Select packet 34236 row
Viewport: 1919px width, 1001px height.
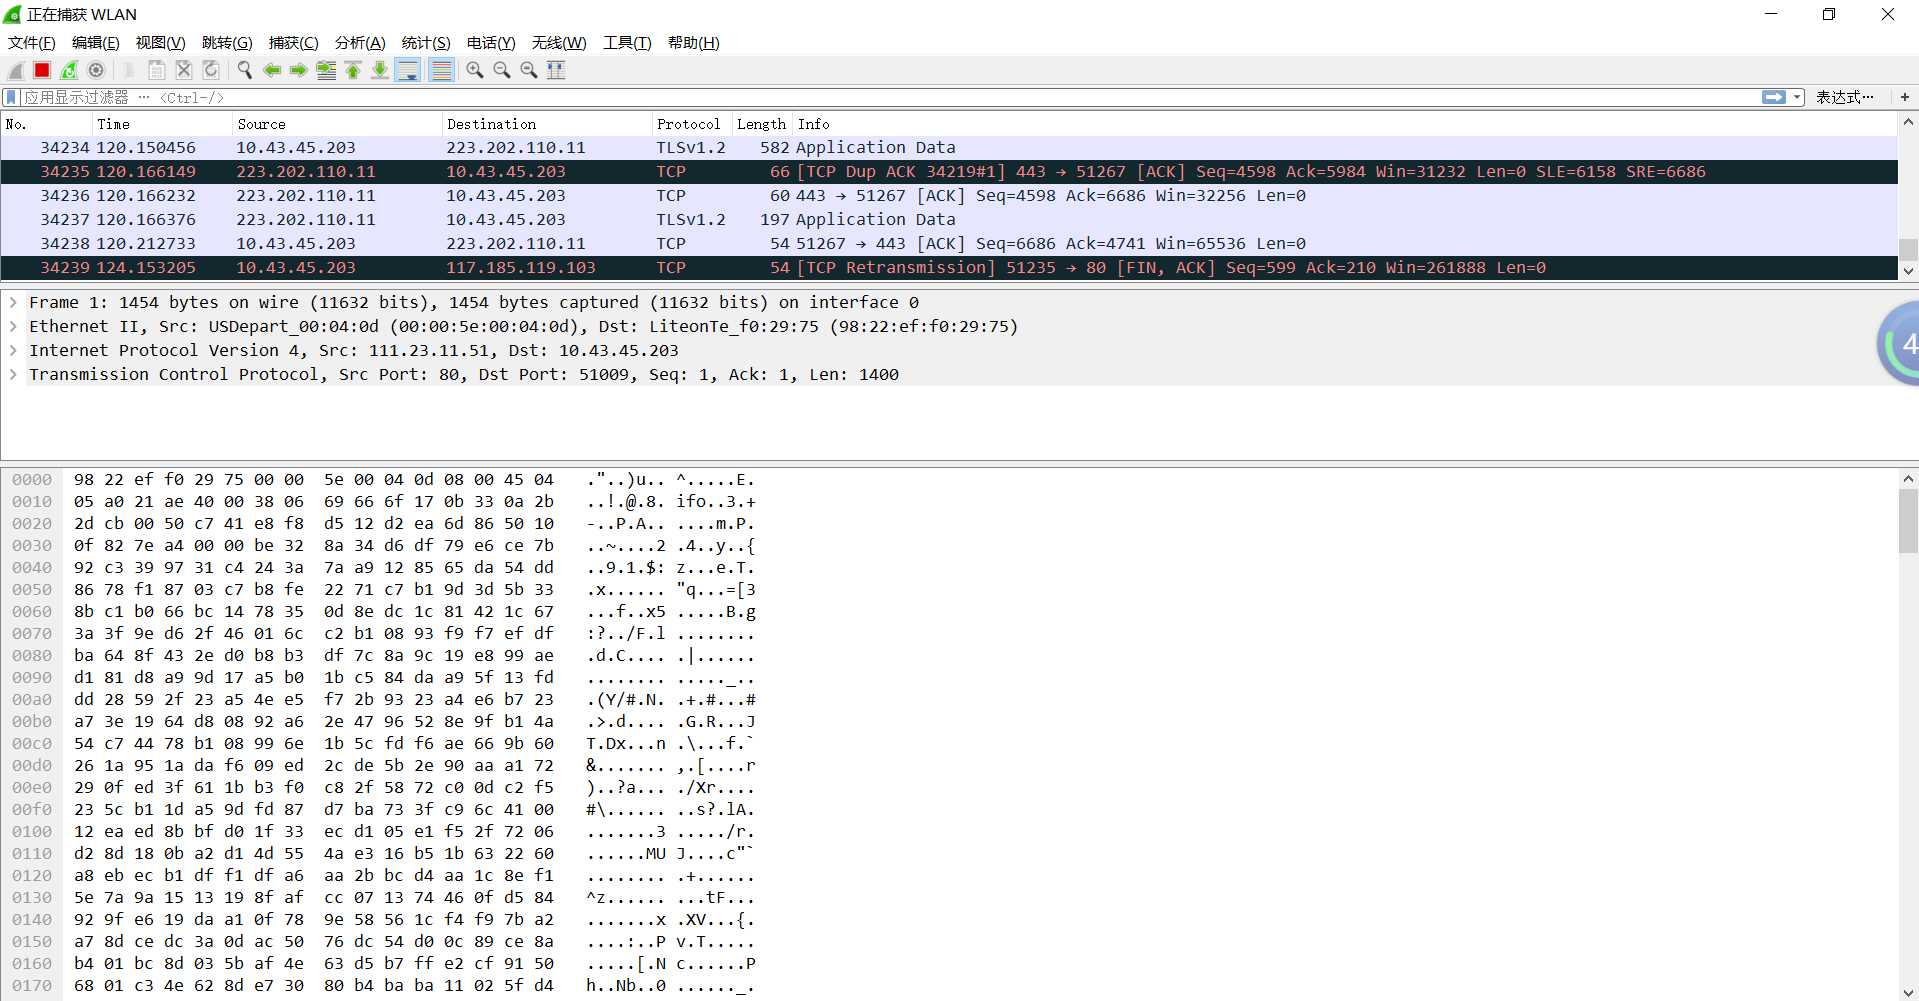coord(949,195)
